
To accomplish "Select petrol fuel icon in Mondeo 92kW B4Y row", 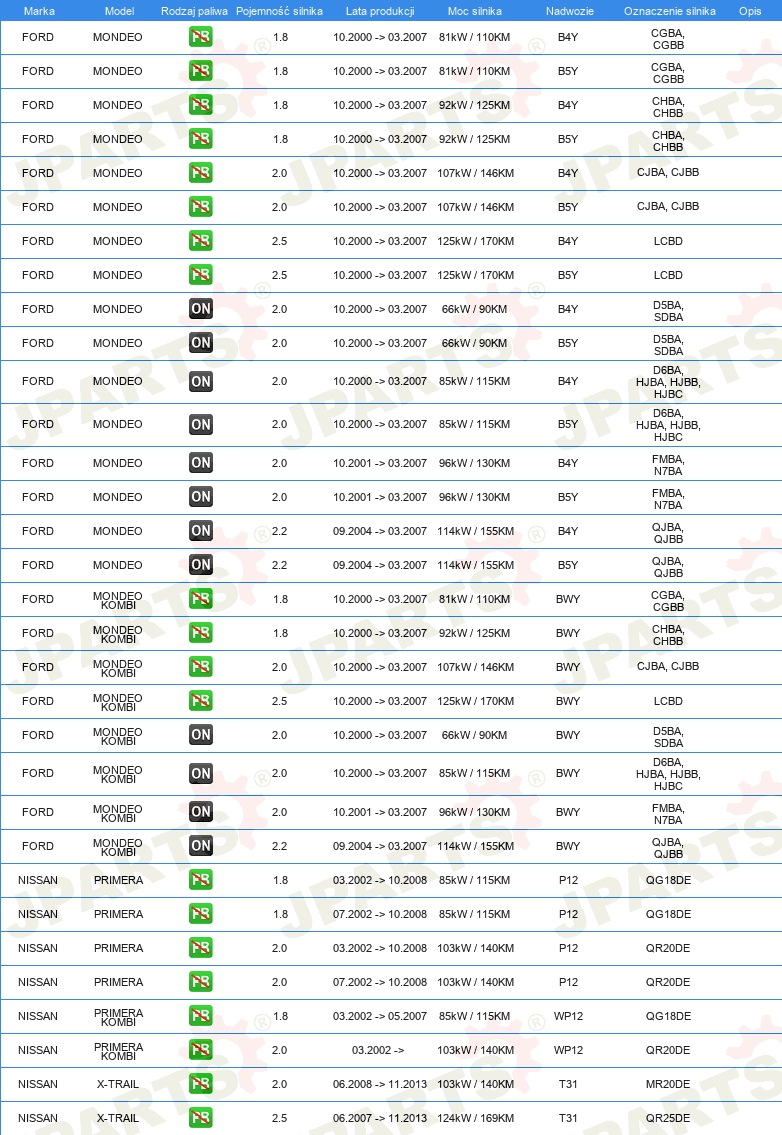I will (x=201, y=105).
